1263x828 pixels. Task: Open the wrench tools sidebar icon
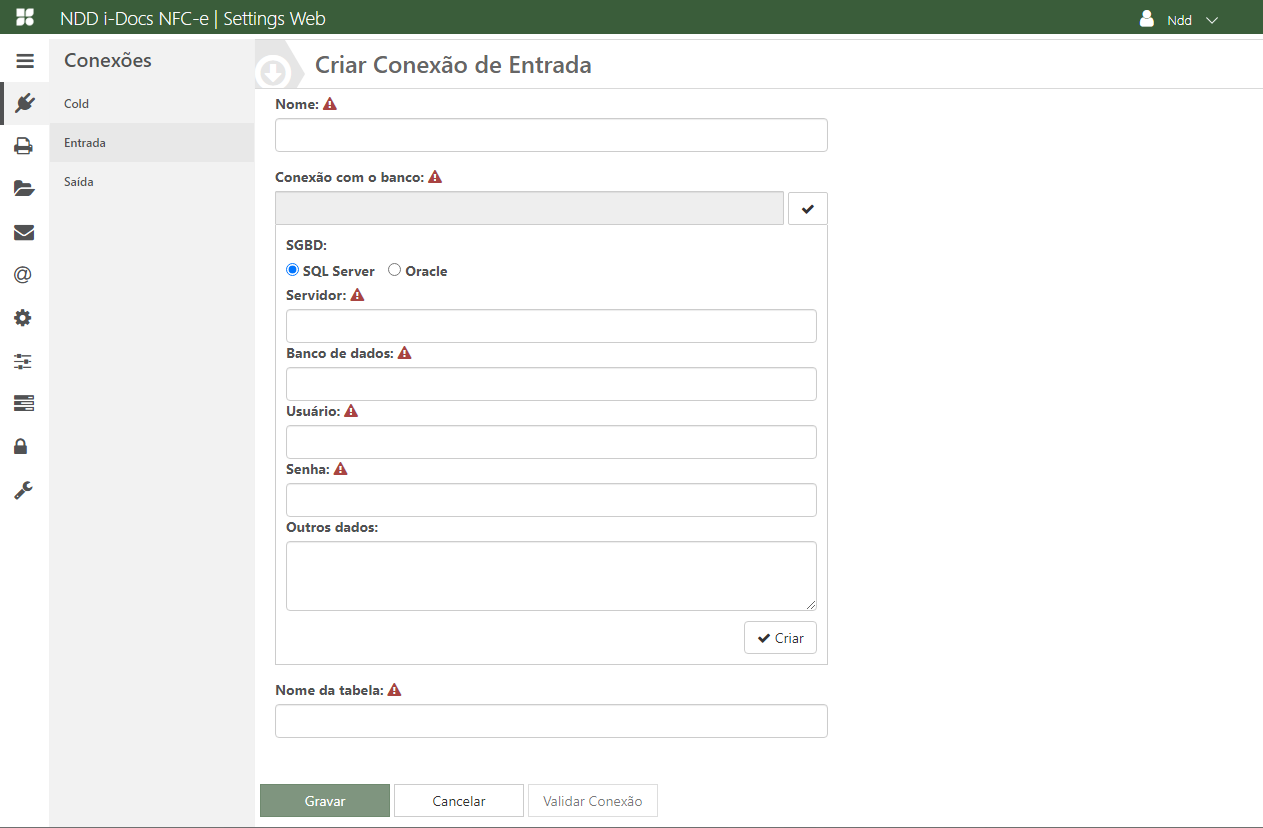coord(23,490)
